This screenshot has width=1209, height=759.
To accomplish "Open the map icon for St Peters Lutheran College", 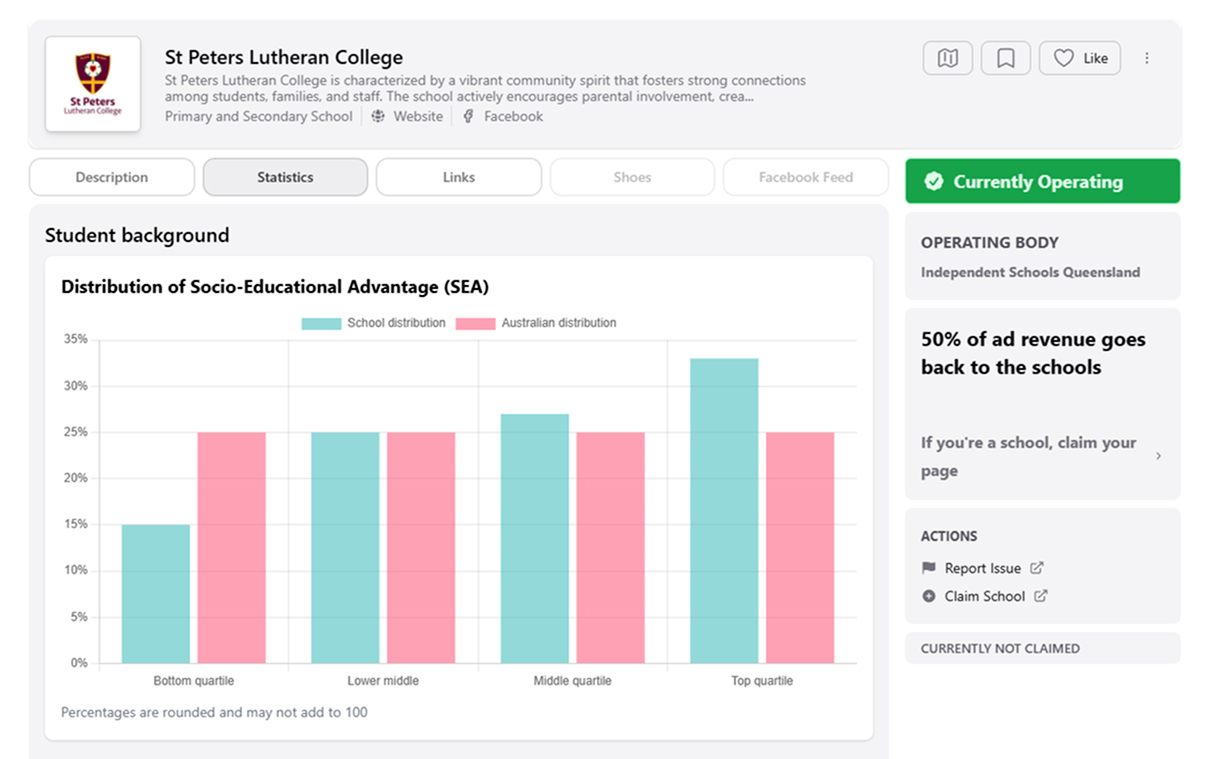I will click(x=947, y=58).
